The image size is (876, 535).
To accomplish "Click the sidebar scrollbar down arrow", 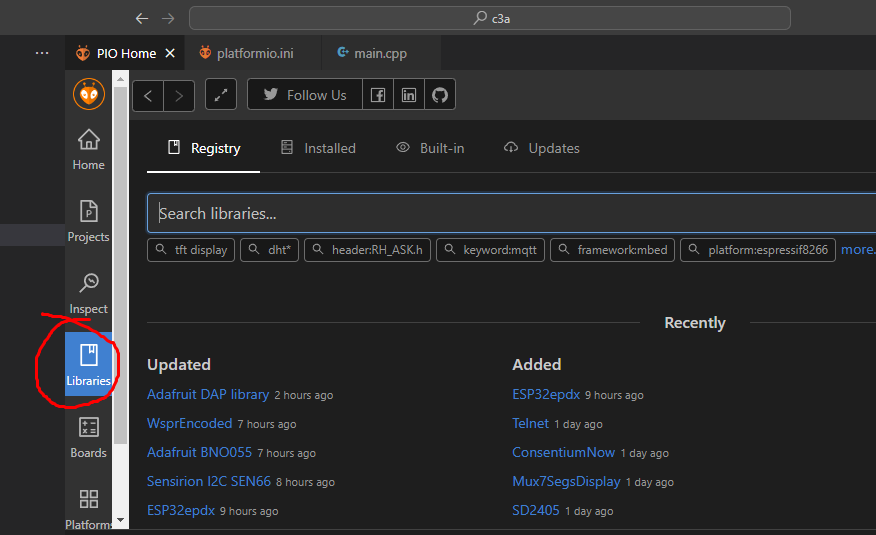I will 121,521.
